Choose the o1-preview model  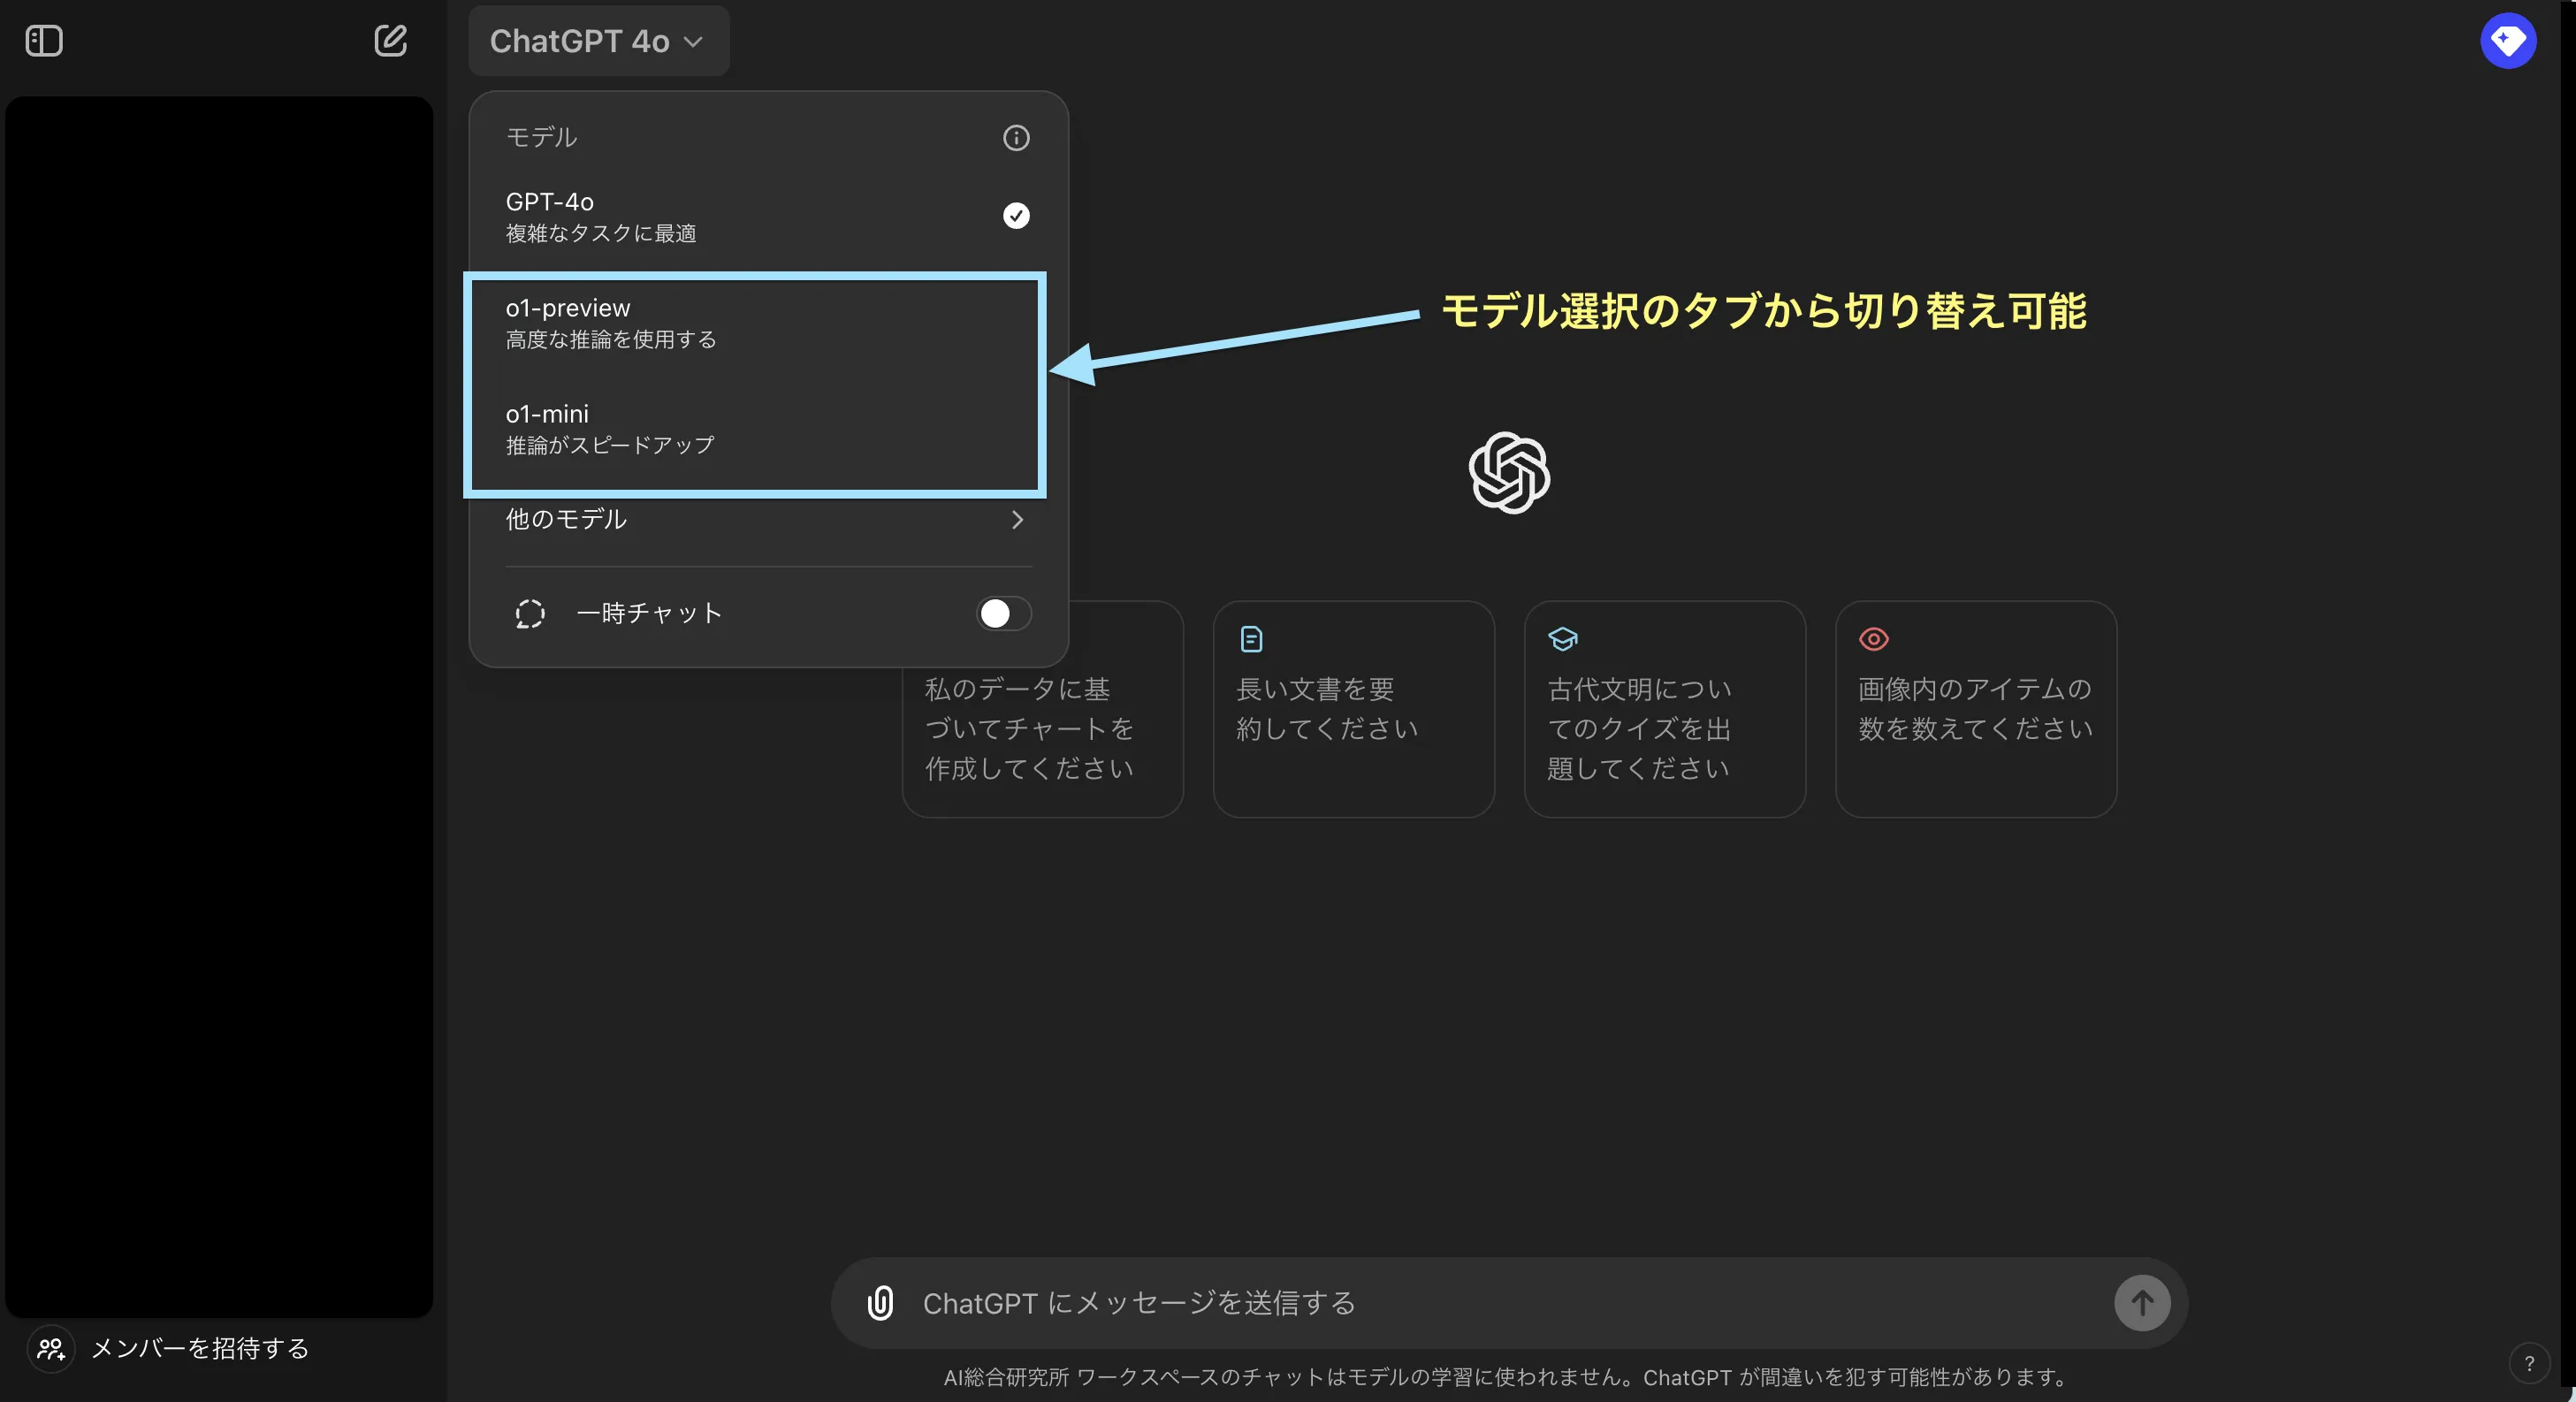(x=756, y=323)
